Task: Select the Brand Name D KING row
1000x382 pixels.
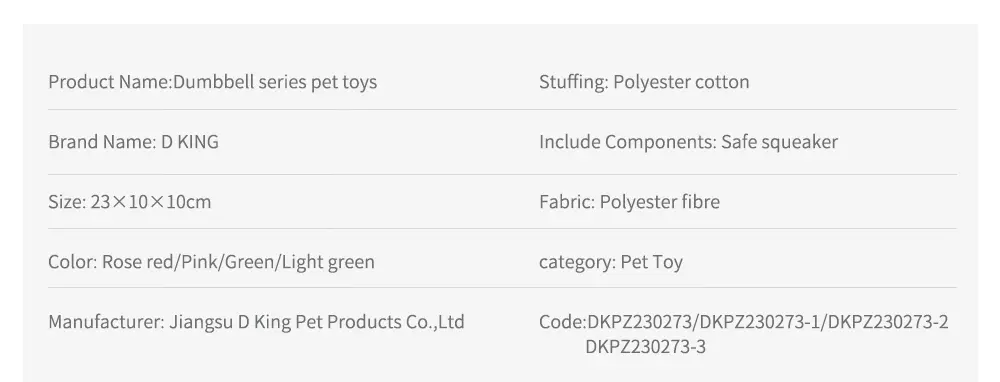Action: click(133, 142)
